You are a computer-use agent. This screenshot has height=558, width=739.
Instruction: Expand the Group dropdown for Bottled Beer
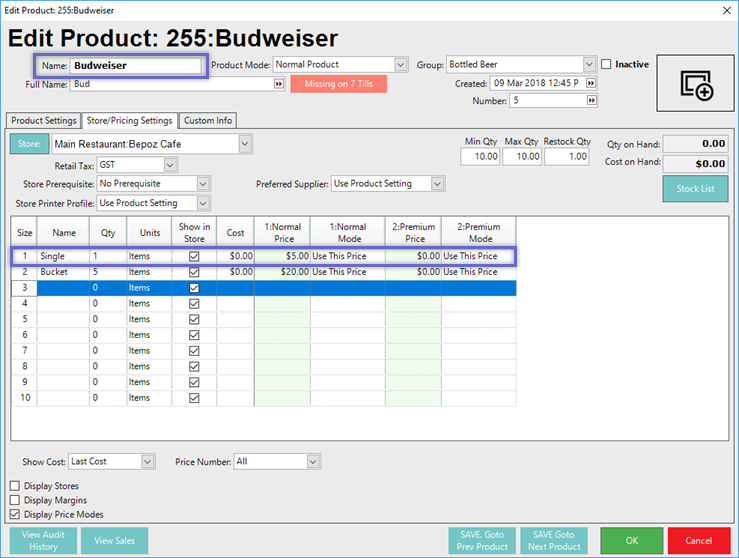(x=589, y=65)
